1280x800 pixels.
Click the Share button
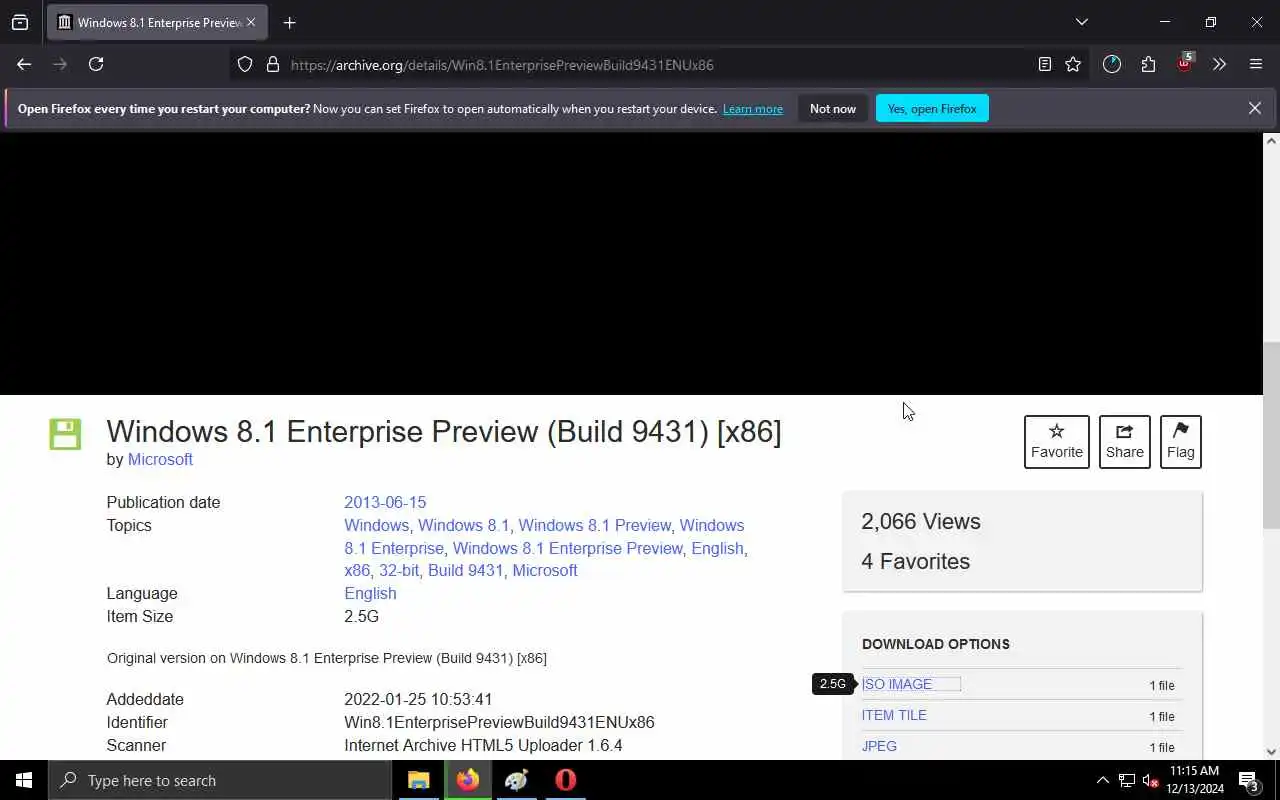coord(1125,442)
